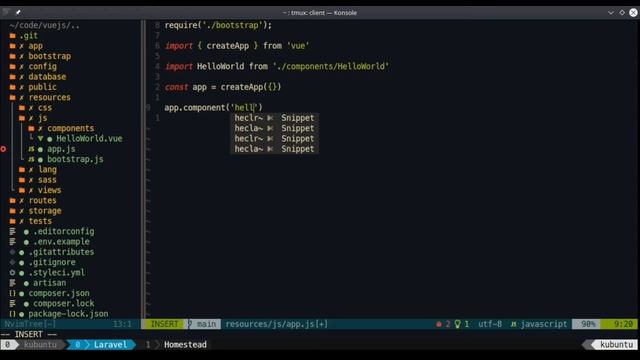Click the file icon beside .editorconfig
The height and width of the screenshot is (360, 640).
tap(13, 231)
